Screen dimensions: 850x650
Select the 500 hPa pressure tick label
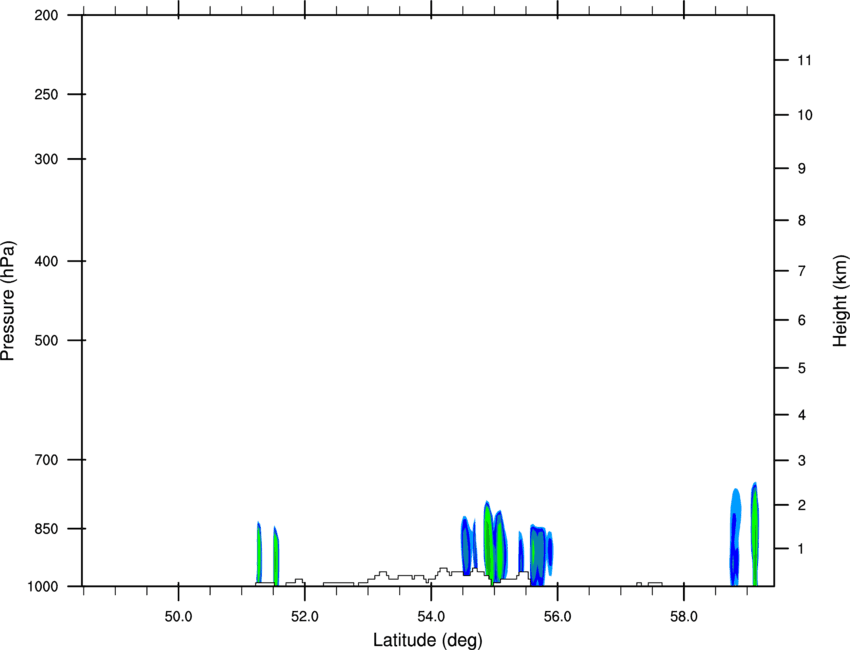coord(46,340)
